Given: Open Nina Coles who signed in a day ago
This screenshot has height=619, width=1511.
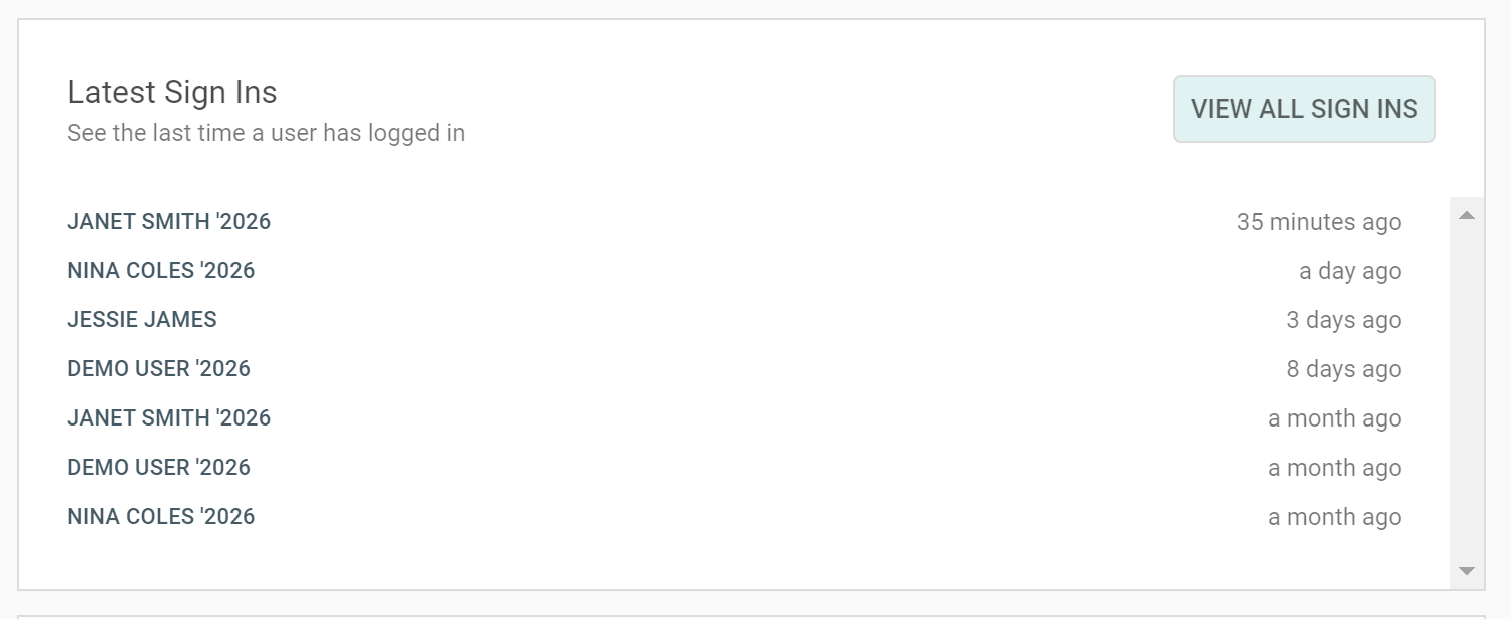Looking at the screenshot, I should click(161, 271).
